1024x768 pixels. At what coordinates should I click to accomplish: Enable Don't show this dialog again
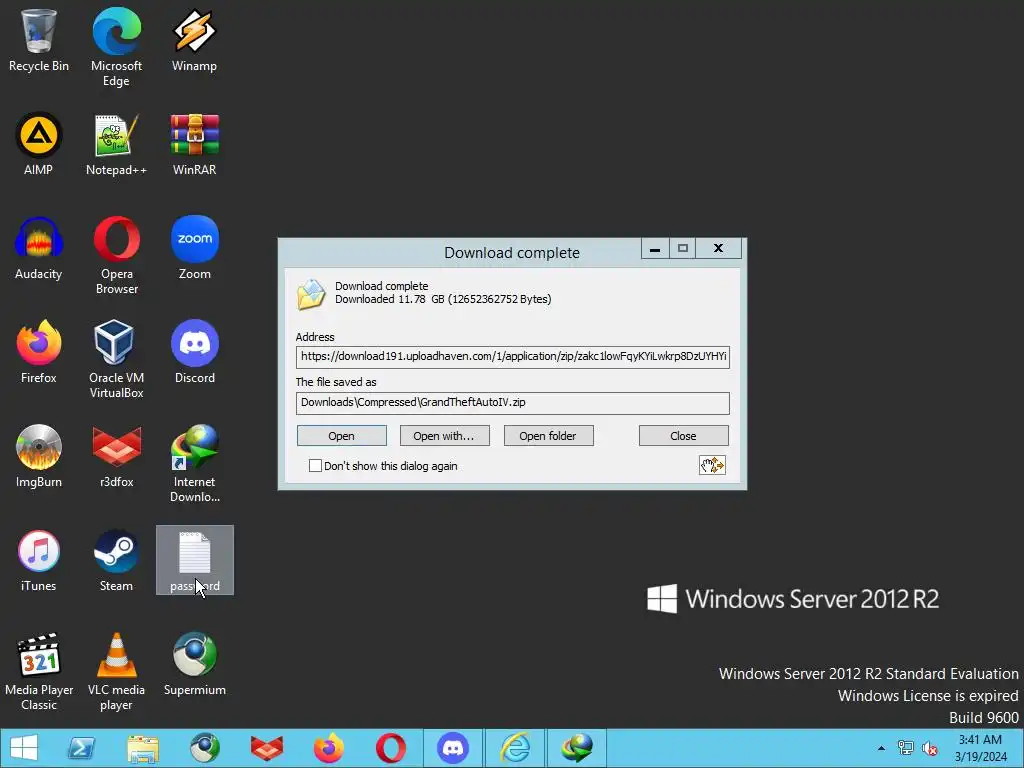(315, 466)
